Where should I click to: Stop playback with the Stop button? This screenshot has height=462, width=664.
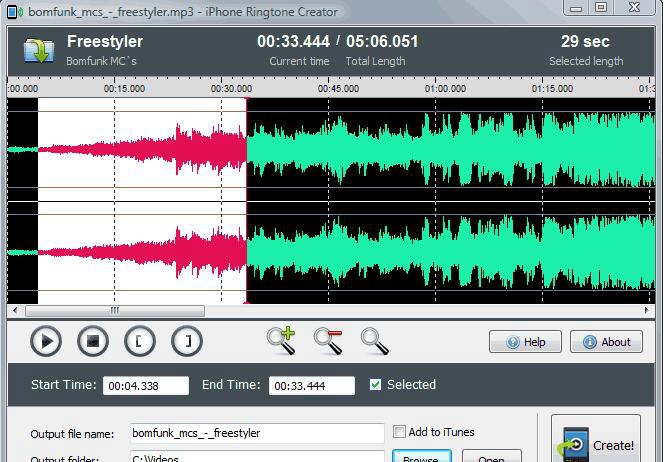pos(93,341)
